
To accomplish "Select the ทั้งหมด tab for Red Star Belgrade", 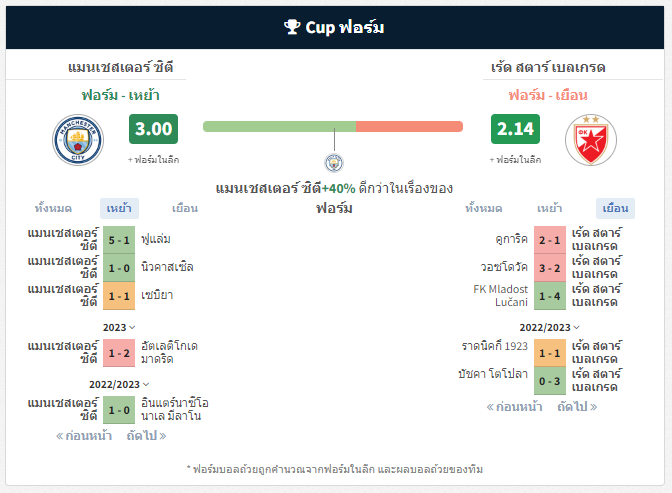I will [x=483, y=208].
